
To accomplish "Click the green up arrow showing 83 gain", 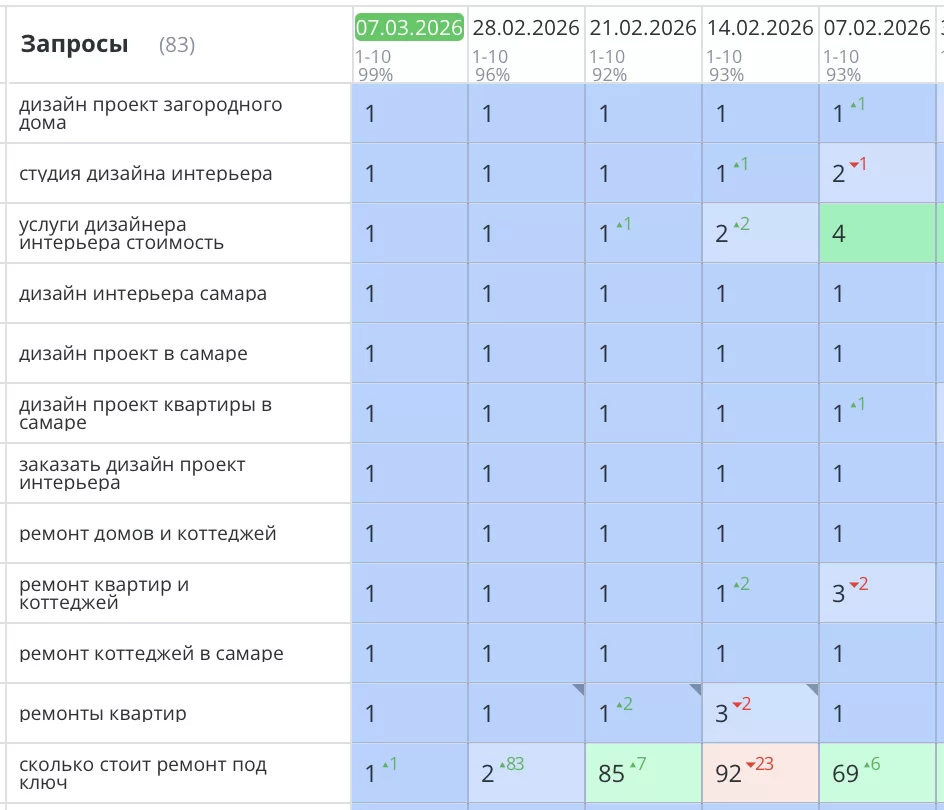I will [x=504, y=765].
